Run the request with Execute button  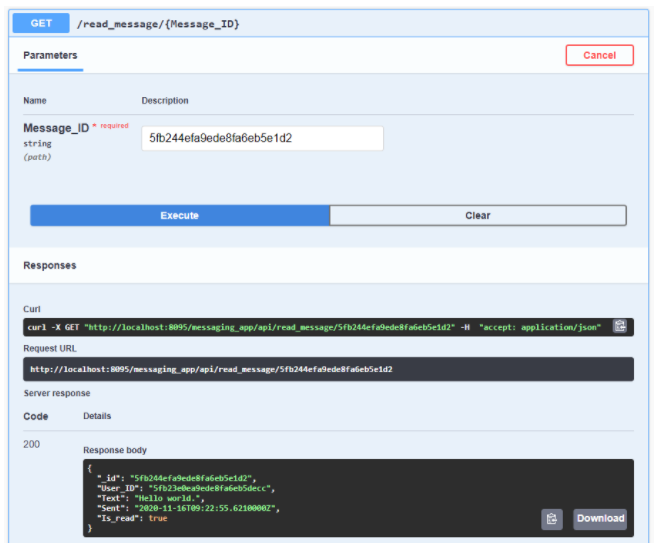tap(179, 215)
